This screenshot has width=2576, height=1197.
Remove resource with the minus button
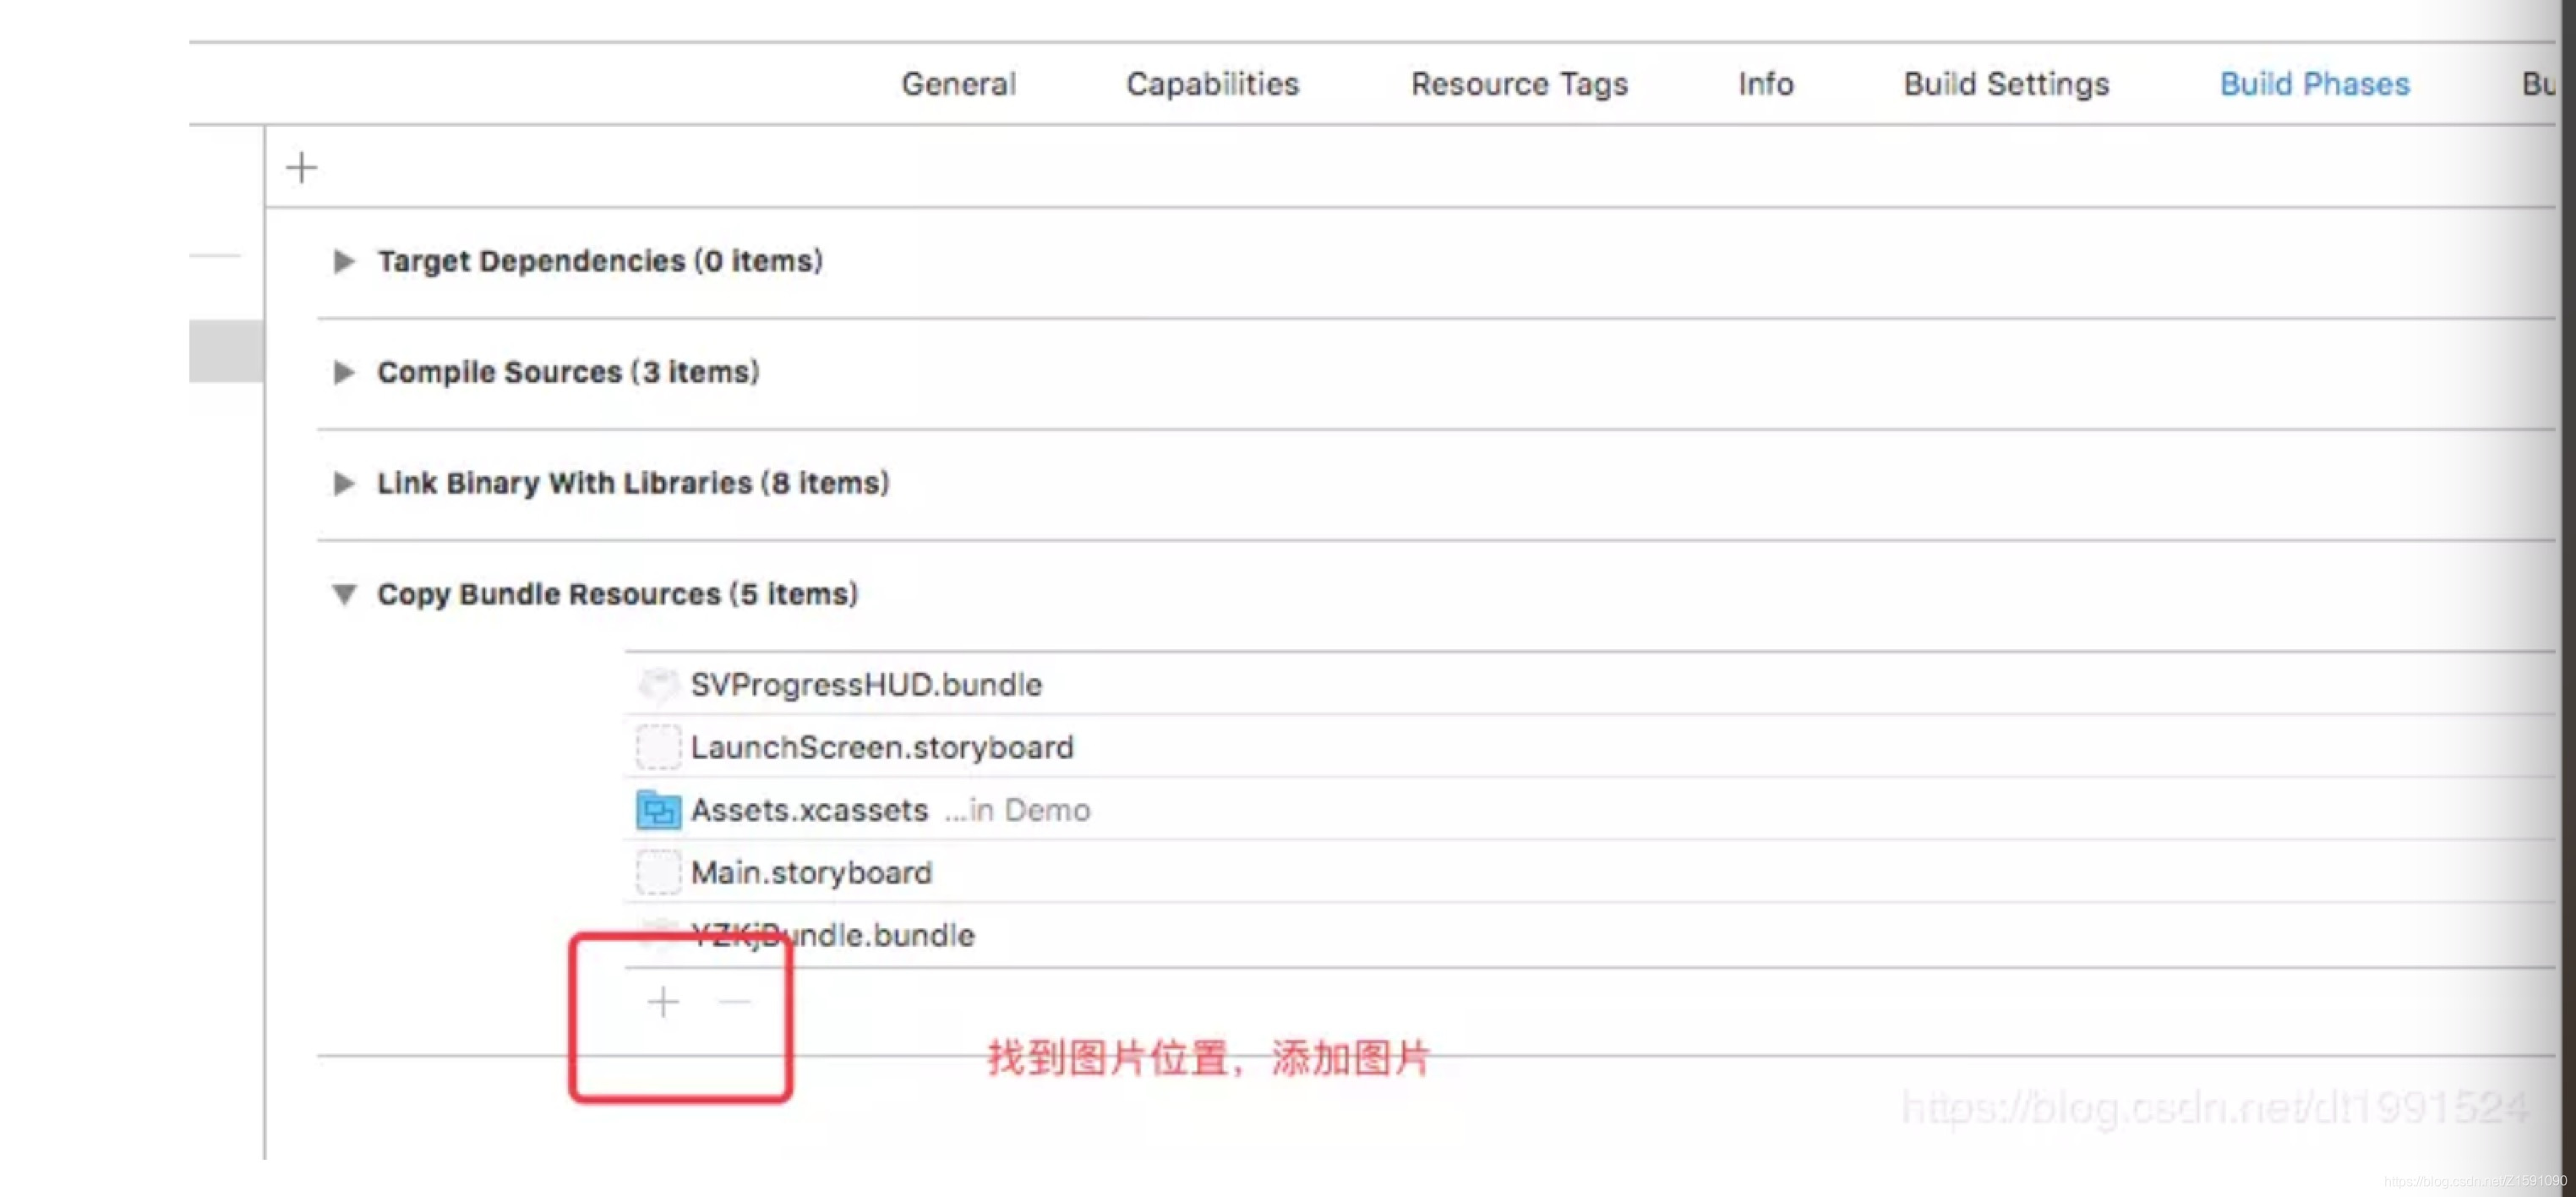[735, 1001]
